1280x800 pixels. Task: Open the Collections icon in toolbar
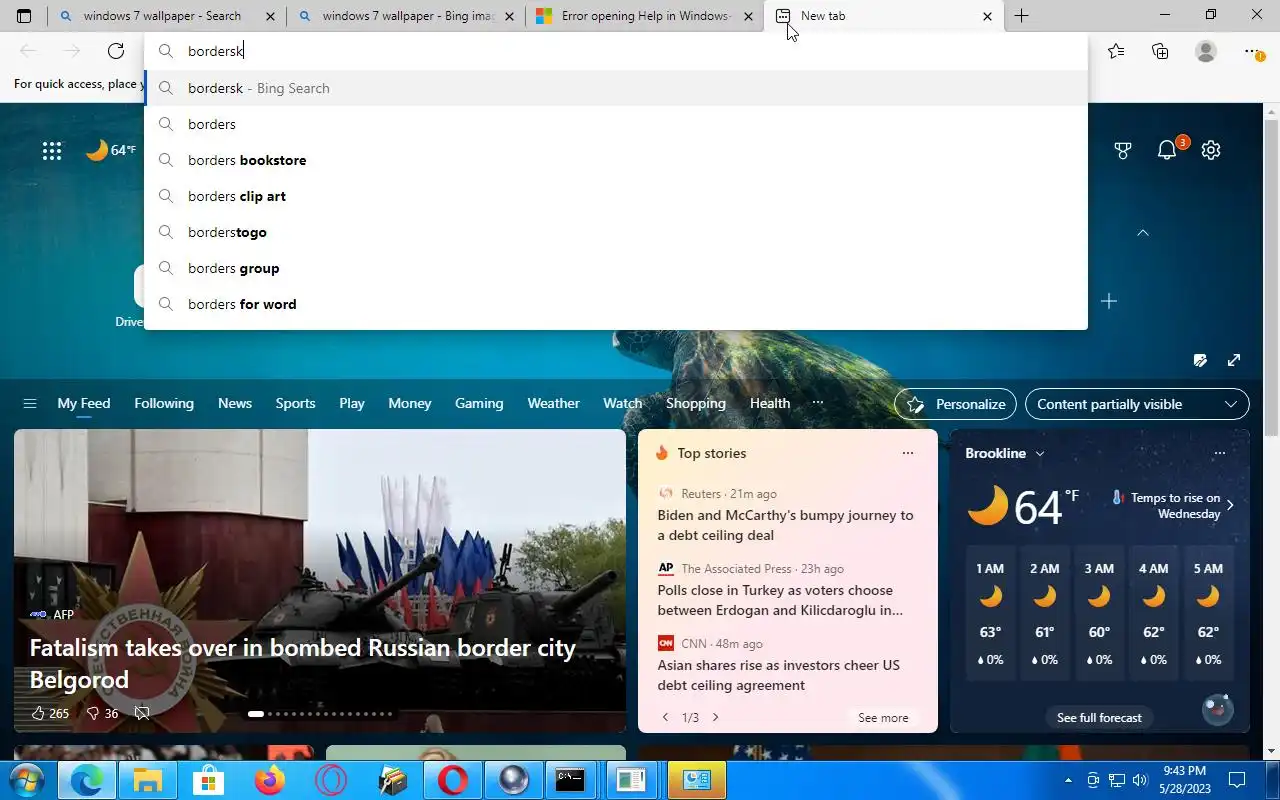[1160, 51]
